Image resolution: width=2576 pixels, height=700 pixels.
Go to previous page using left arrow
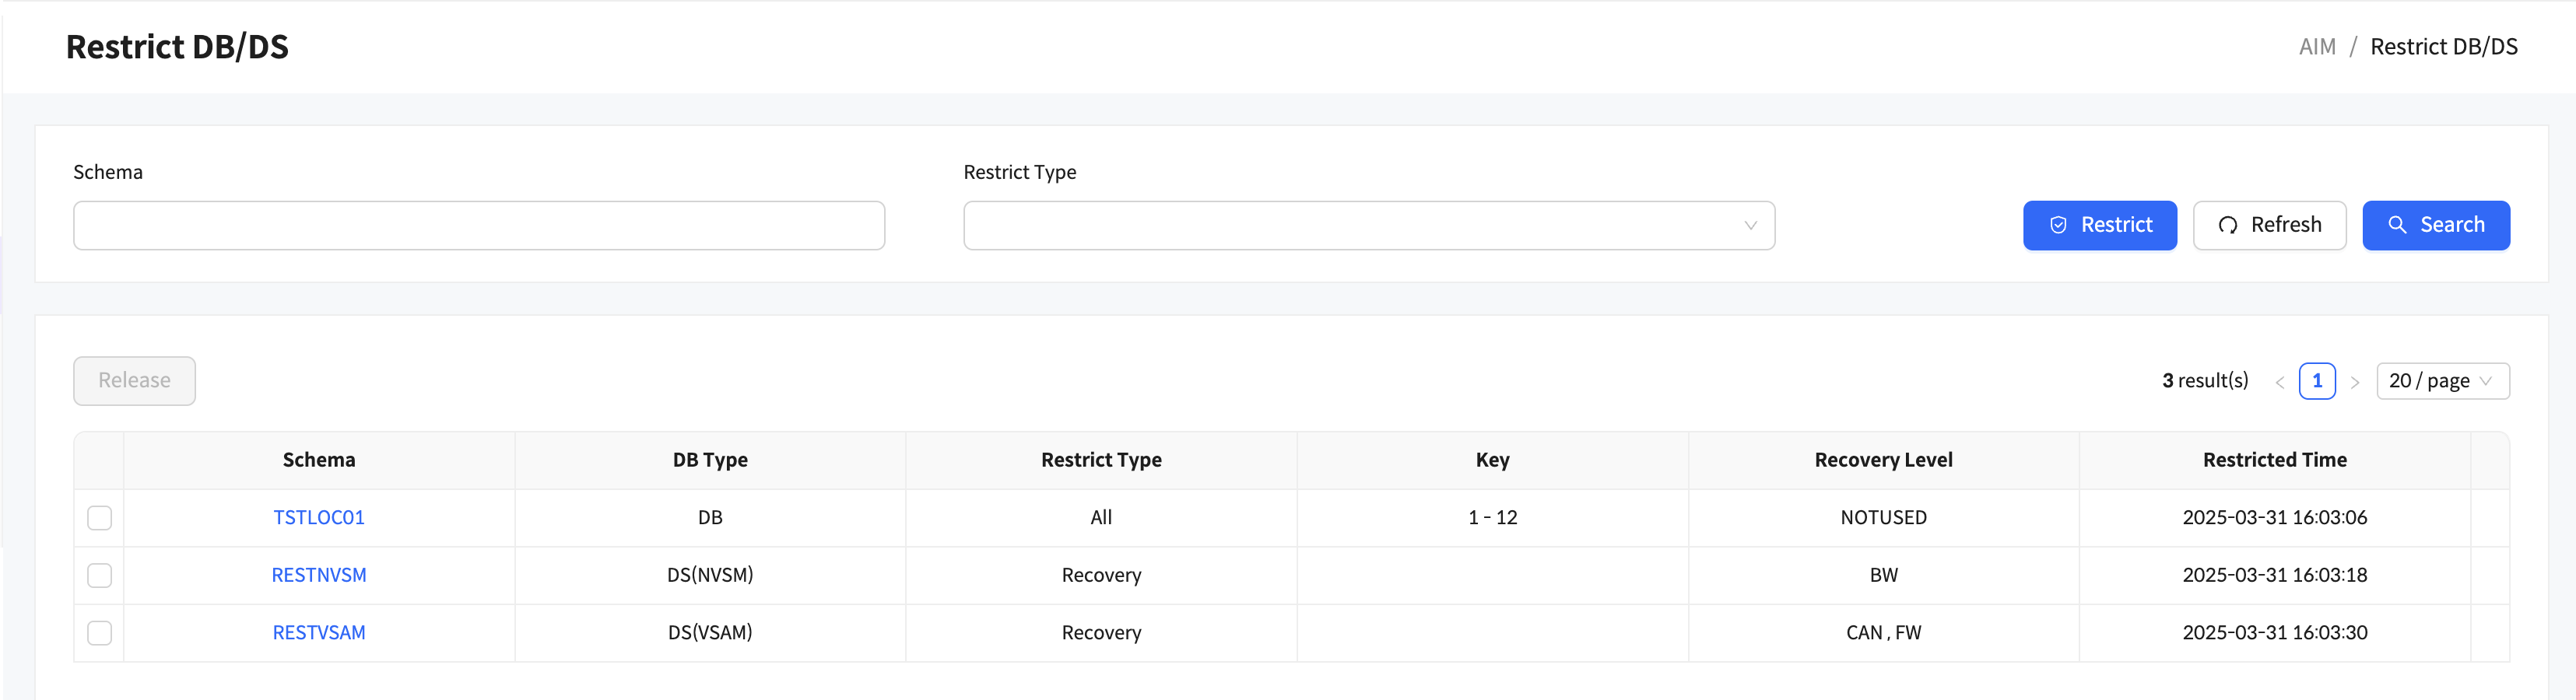(2279, 382)
